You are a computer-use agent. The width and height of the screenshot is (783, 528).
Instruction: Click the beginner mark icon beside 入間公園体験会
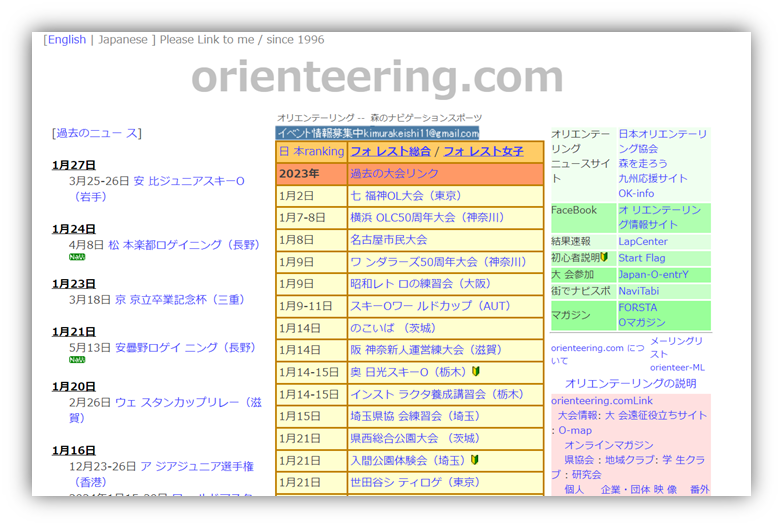[x=475, y=460]
